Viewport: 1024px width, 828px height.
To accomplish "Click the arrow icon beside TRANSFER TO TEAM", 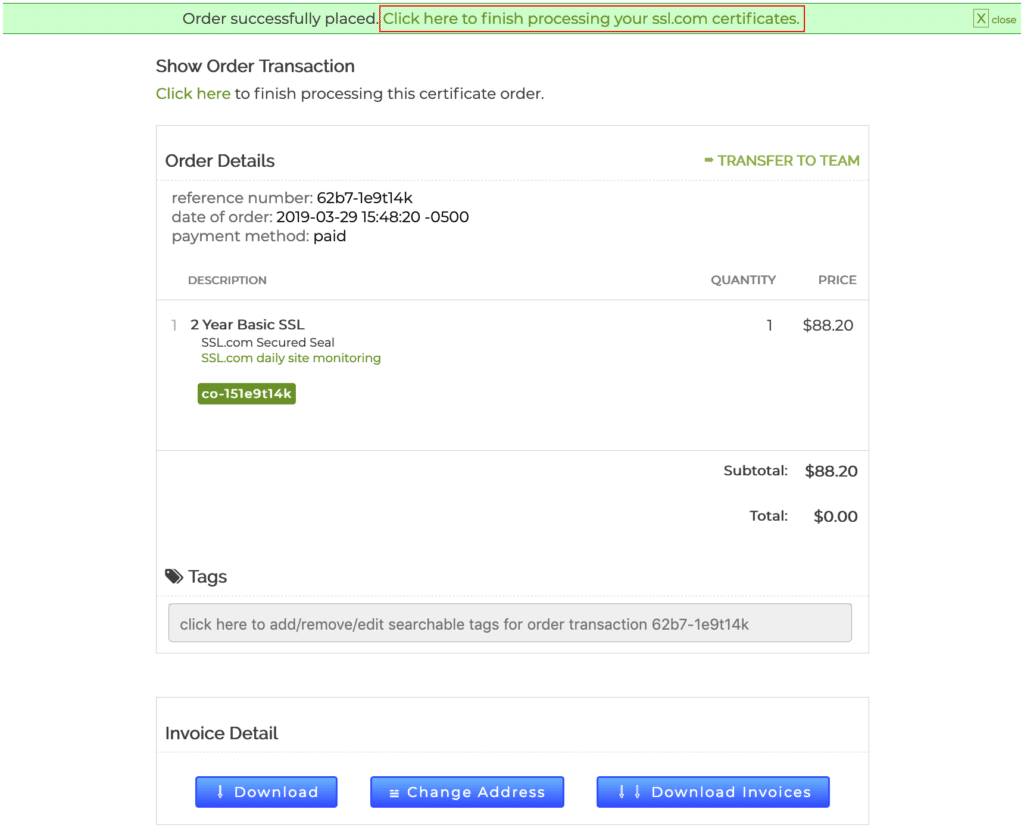I will (709, 160).
